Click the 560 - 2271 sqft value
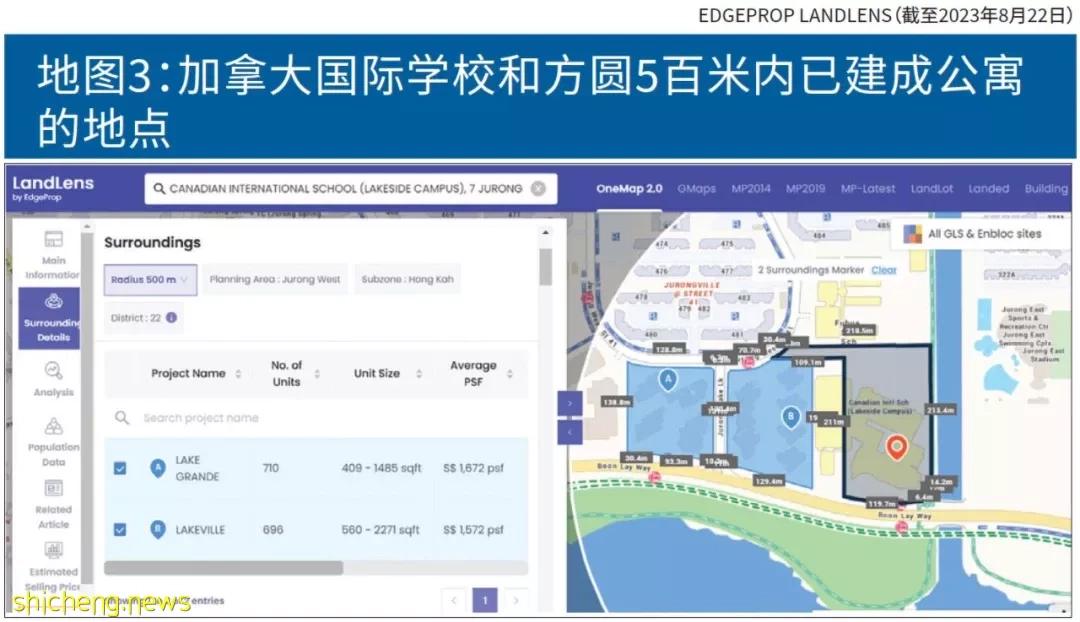Viewport: 1080px width, 622px height. pyautogui.click(x=380, y=530)
